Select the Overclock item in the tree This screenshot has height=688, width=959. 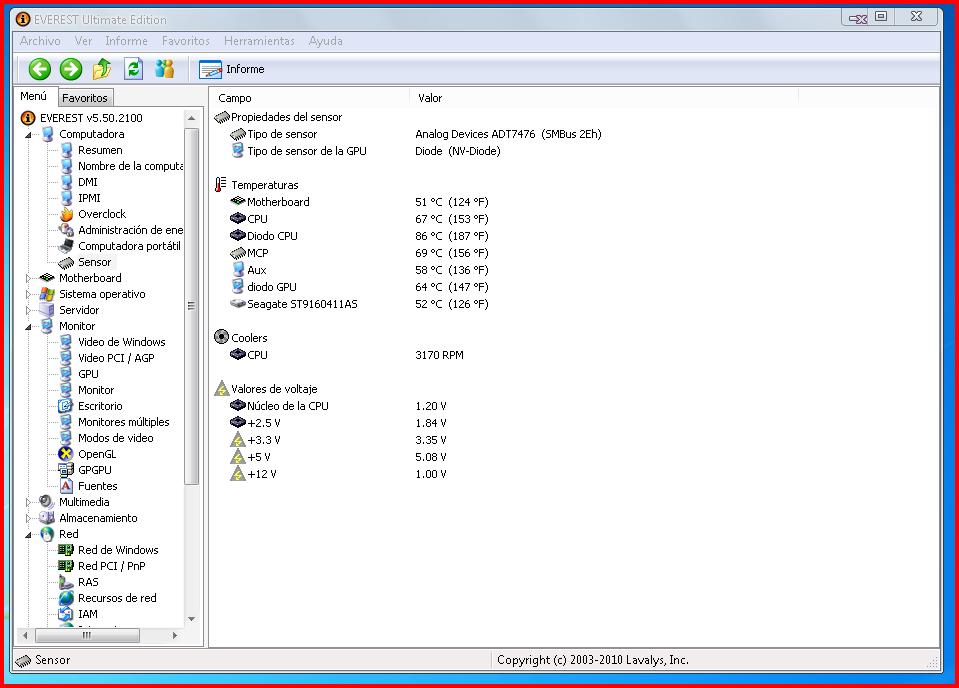click(101, 214)
